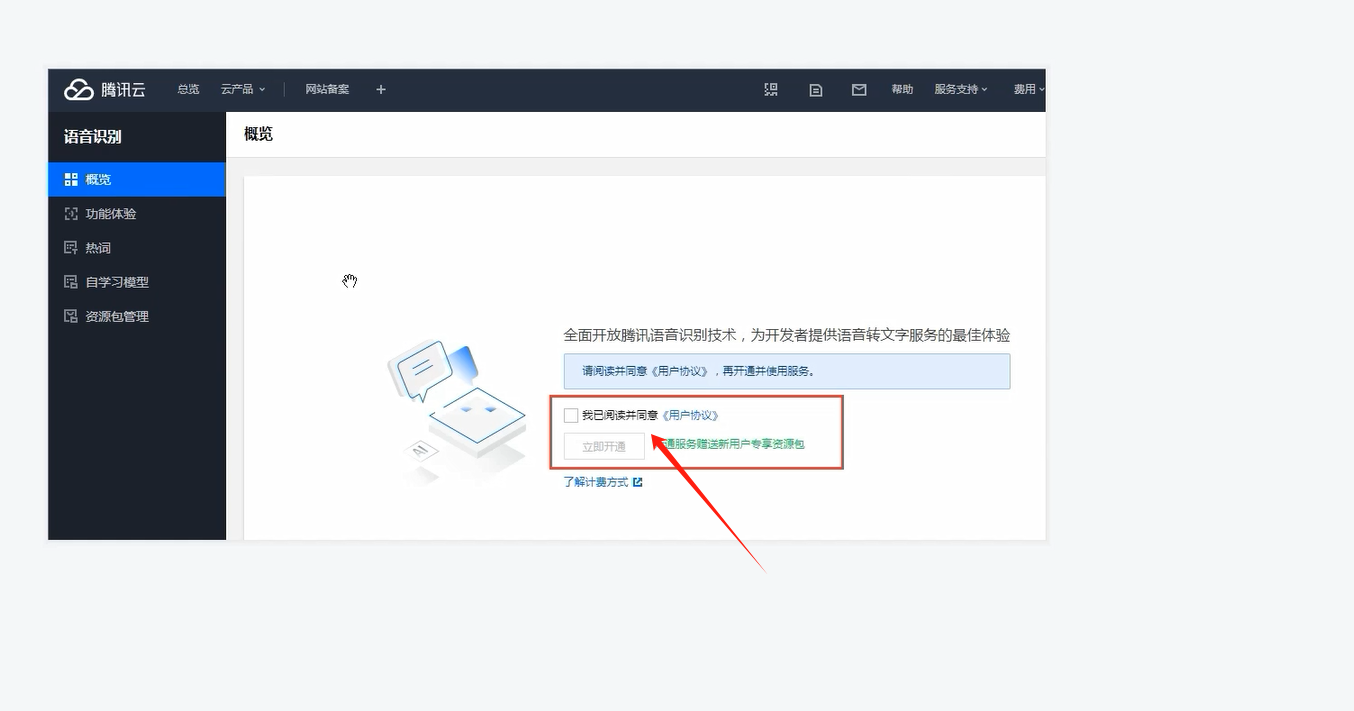The height and width of the screenshot is (711, 1354).
Task: Open the 了解计费方式 link
Action: click(596, 482)
